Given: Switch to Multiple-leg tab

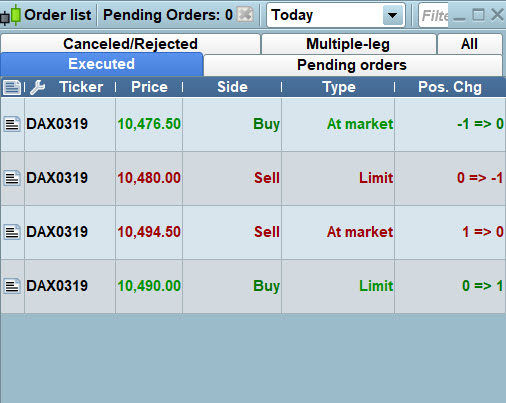Looking at the screenshot, I should click(348, 44).
